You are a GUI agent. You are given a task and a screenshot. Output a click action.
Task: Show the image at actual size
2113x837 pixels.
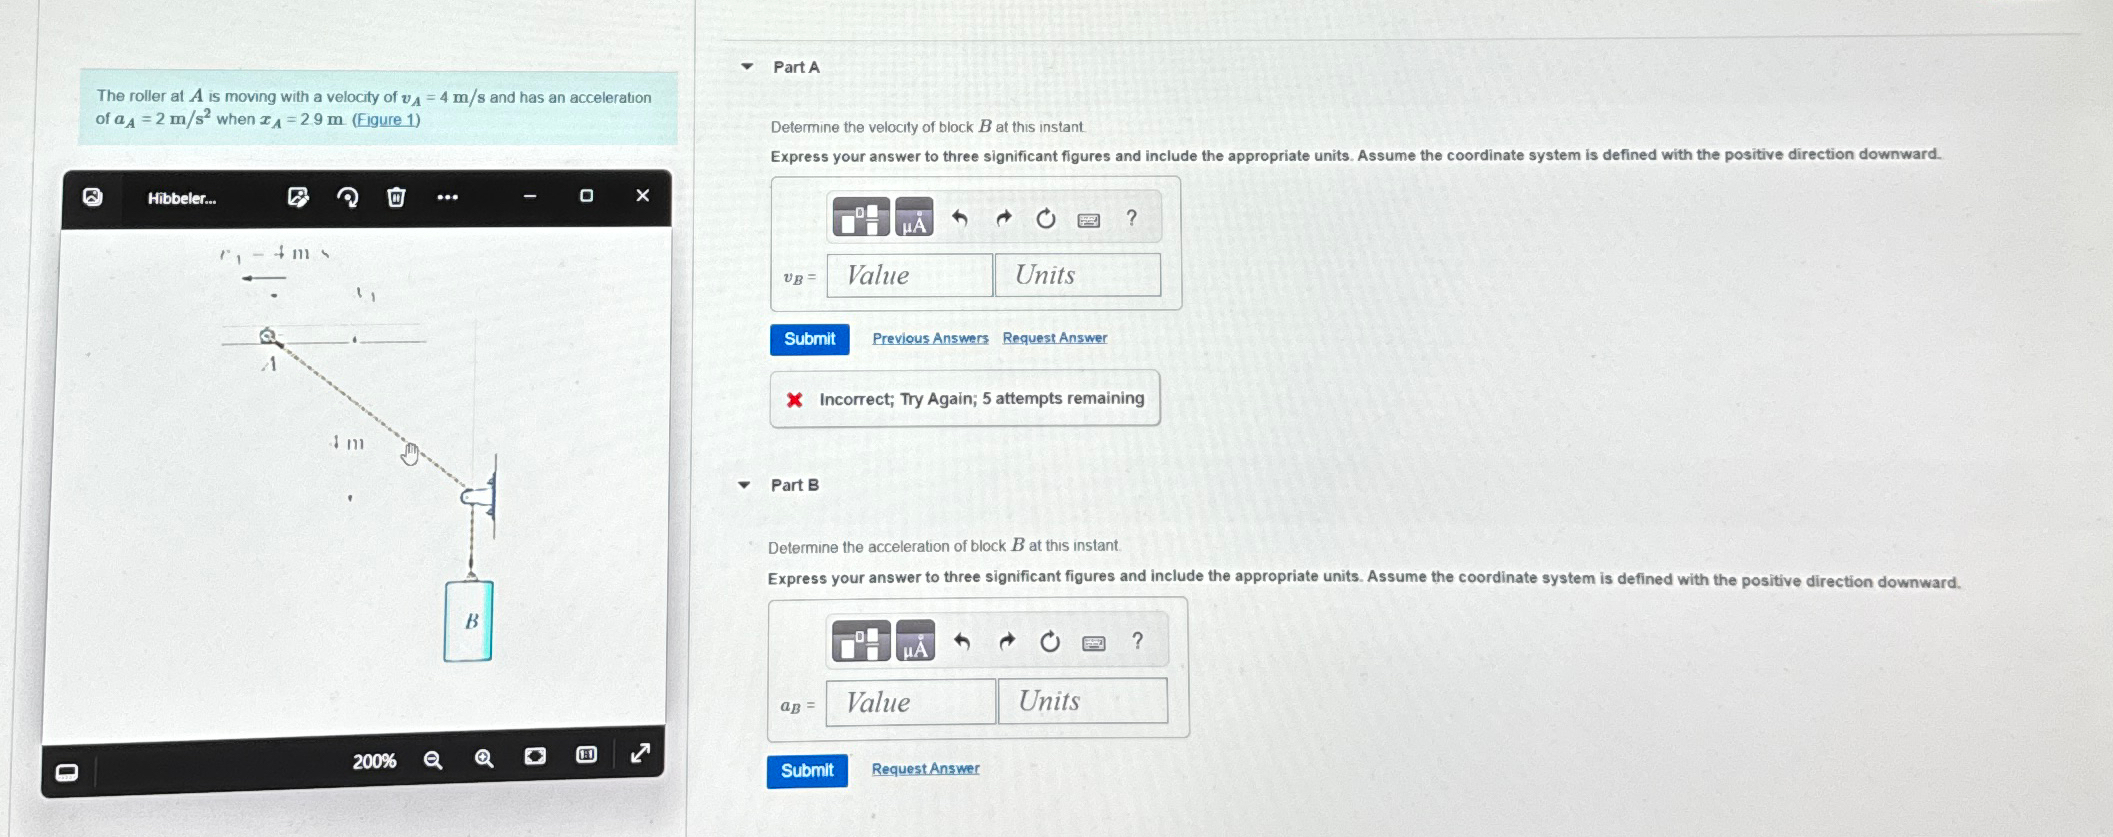586,754
